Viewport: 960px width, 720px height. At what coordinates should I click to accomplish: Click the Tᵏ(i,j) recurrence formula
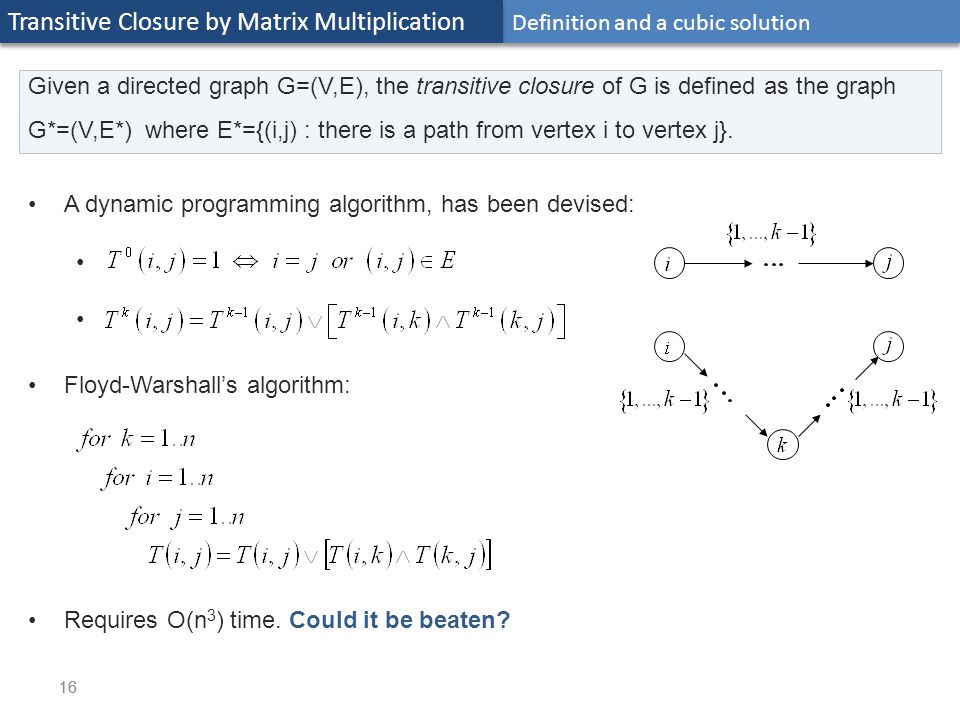[334, 321]
